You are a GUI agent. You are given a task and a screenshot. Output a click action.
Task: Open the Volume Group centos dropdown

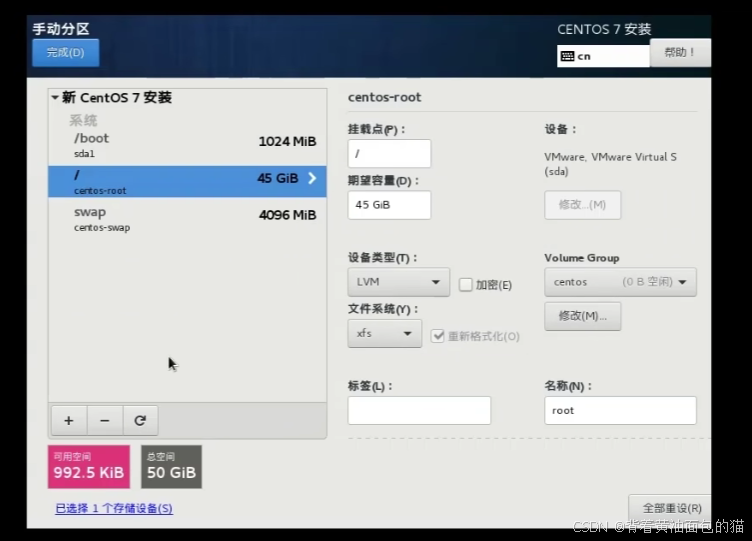click(x=620, y=282)
